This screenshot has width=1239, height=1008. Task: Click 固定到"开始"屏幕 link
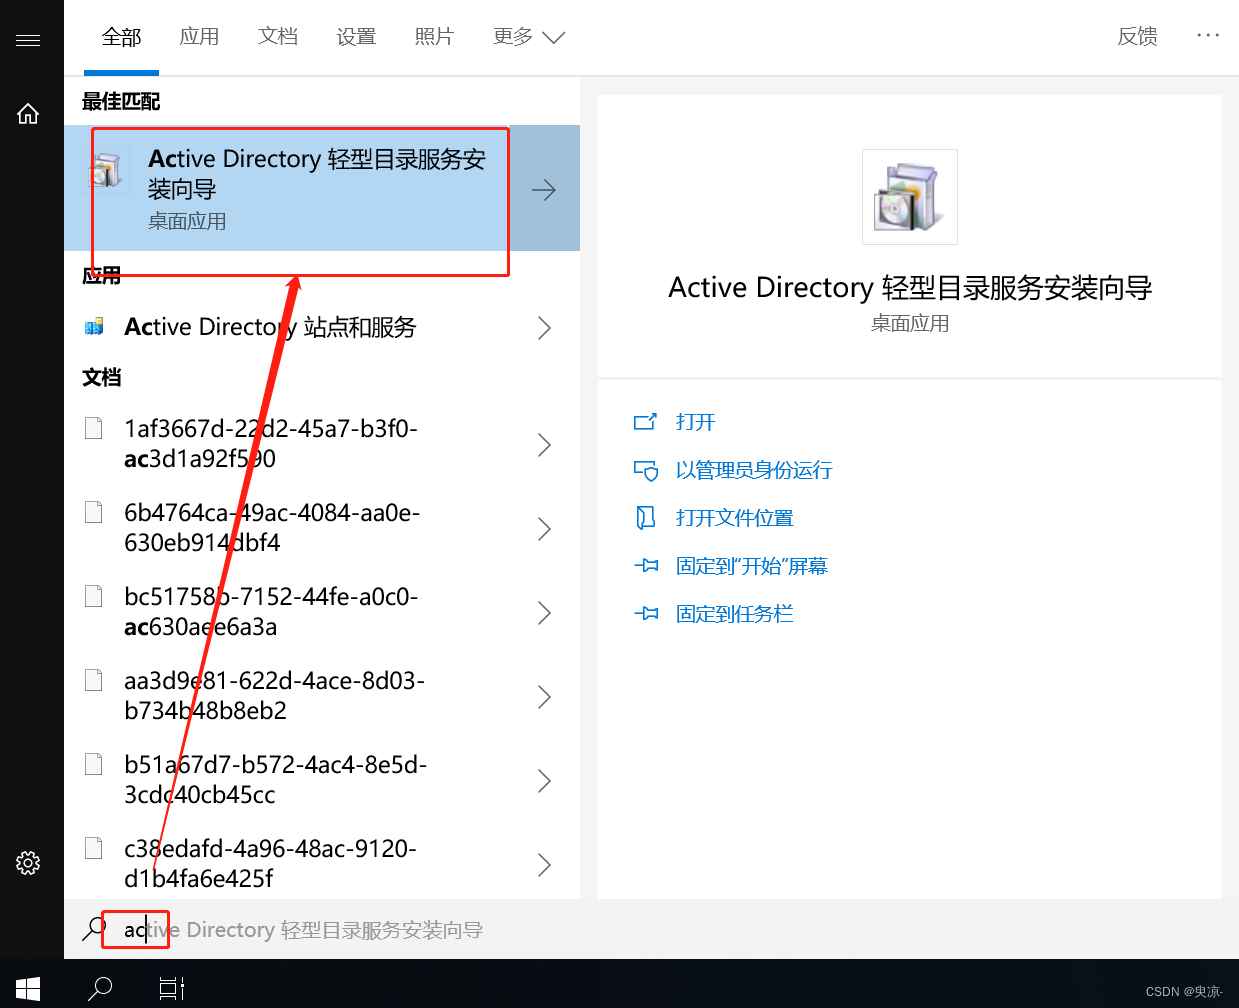coord(752,566)
